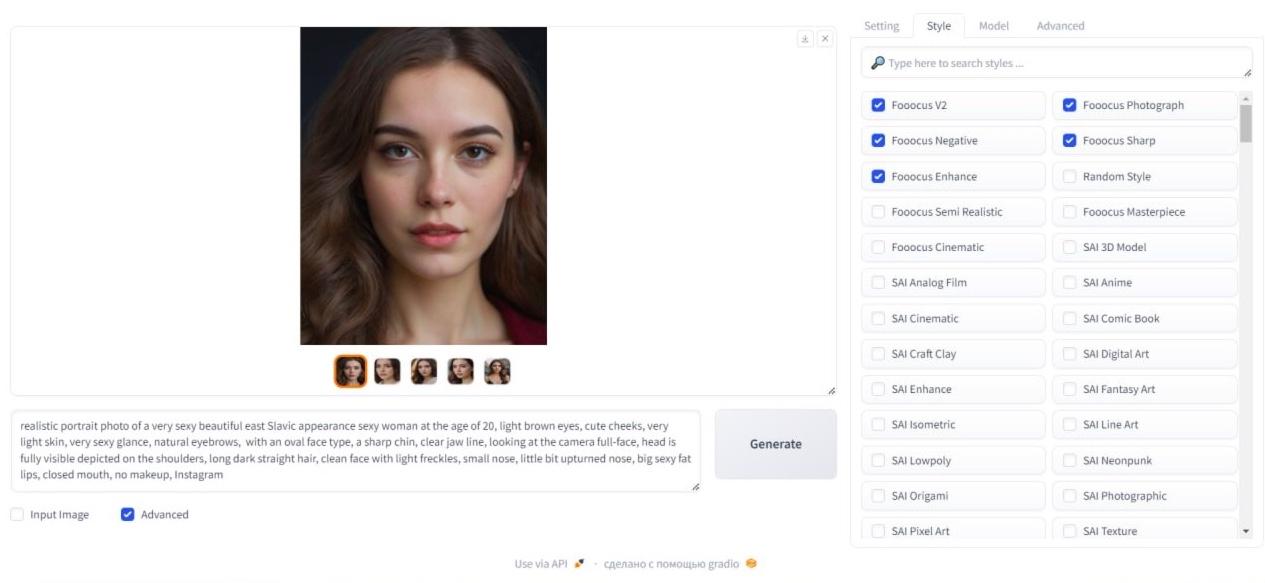Viewport: 1265px width, 583px height.
Task: Enable the Input Image checkbox
Action: (x=18, y=514)
